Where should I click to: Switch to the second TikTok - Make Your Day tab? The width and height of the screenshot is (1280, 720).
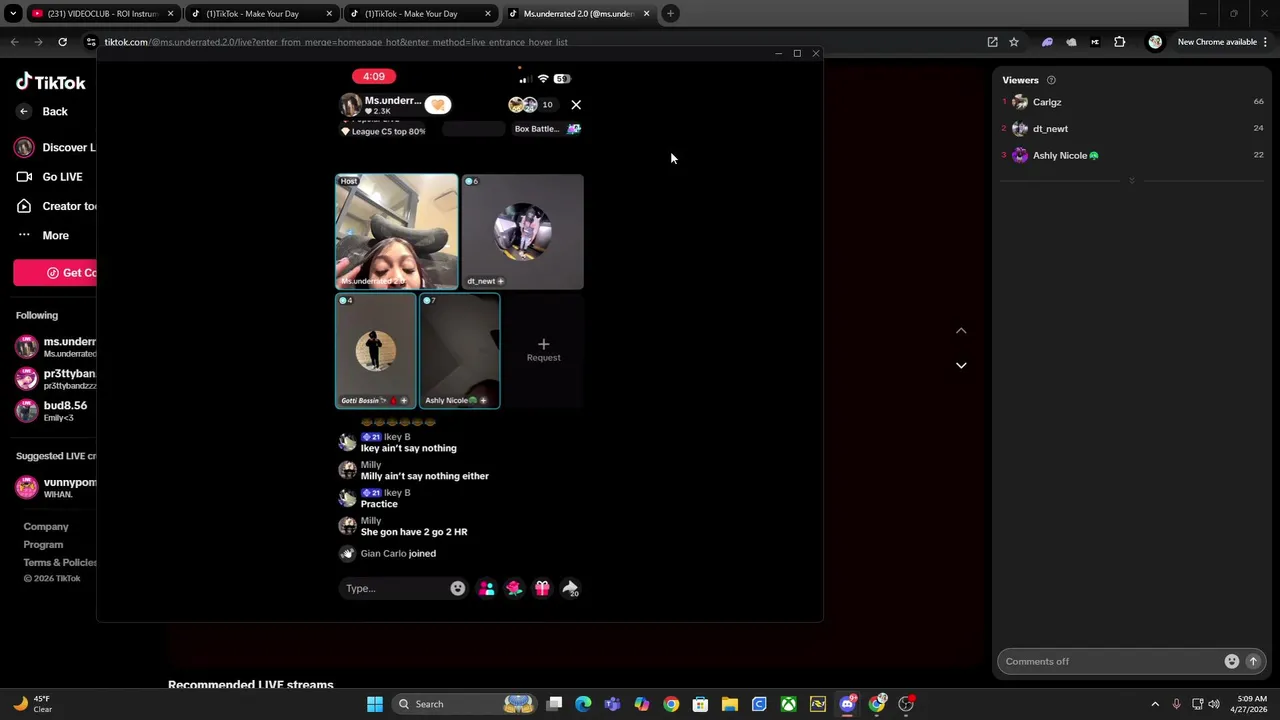[x=419, y=14]
